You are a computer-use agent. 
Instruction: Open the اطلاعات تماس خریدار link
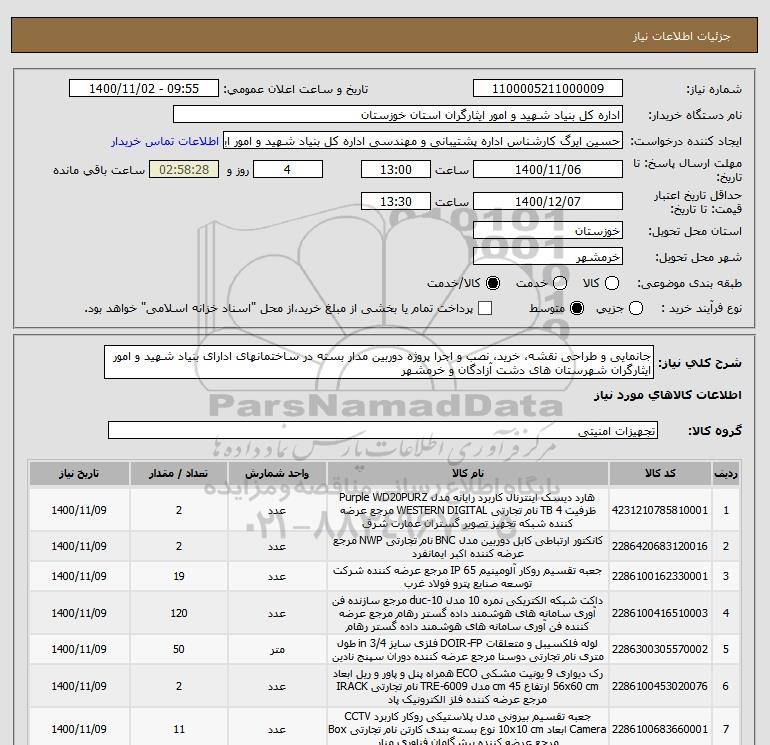pyautogui.click(x=165, y=141)
